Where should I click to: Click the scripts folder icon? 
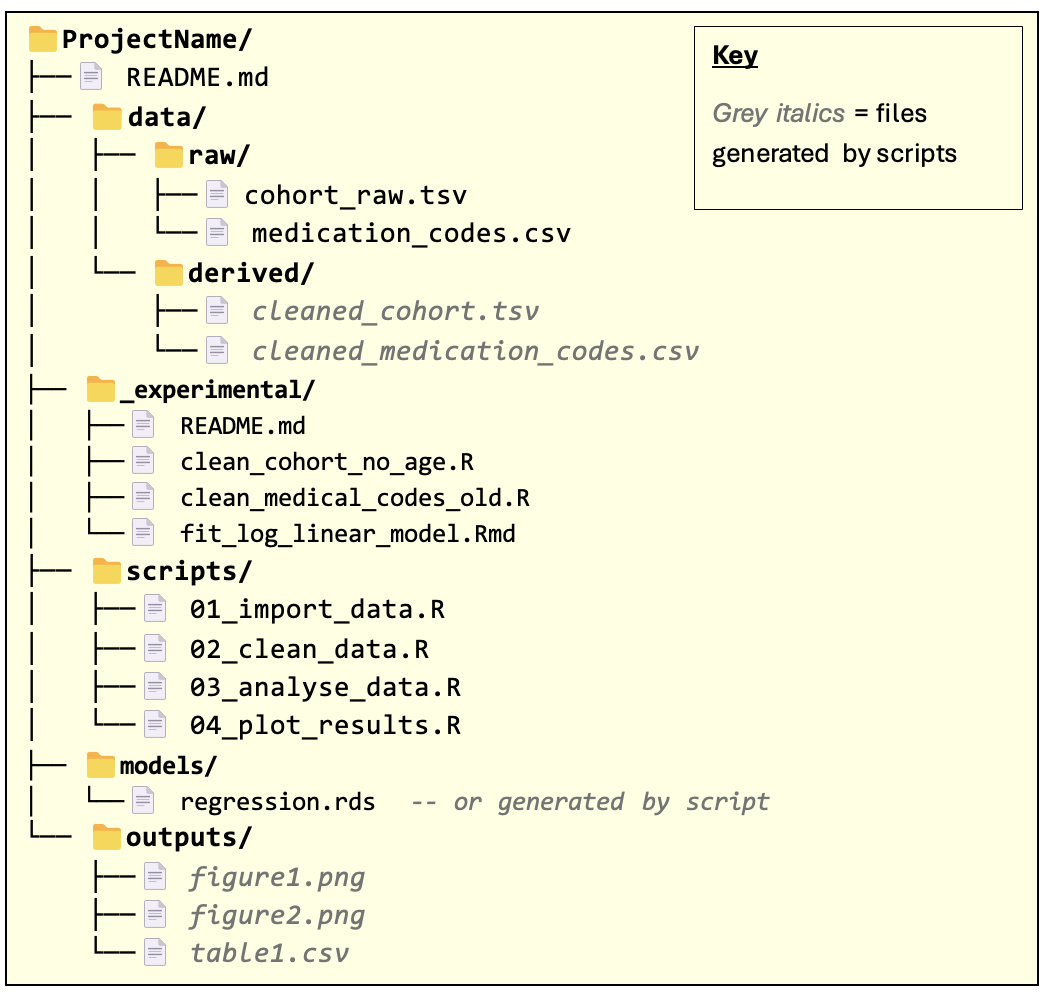point(107,571)
